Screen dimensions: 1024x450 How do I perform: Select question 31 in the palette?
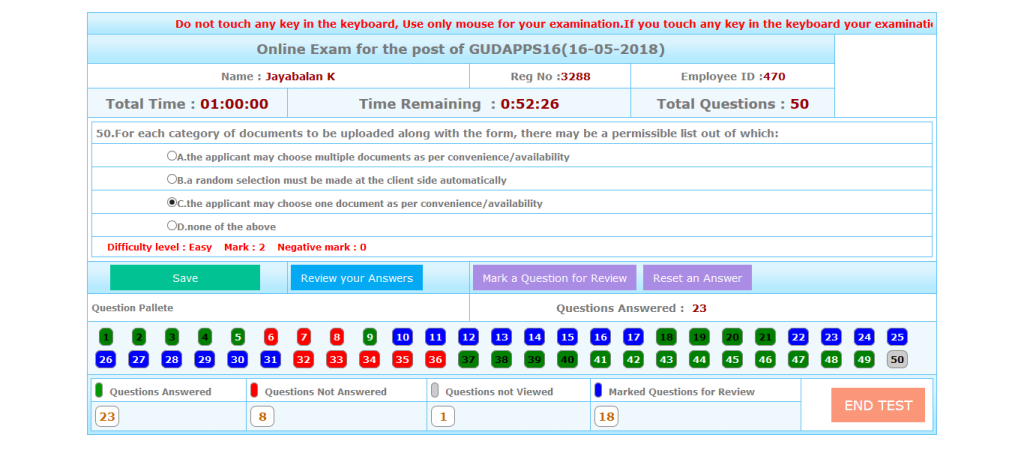click(x=270, y=359)
